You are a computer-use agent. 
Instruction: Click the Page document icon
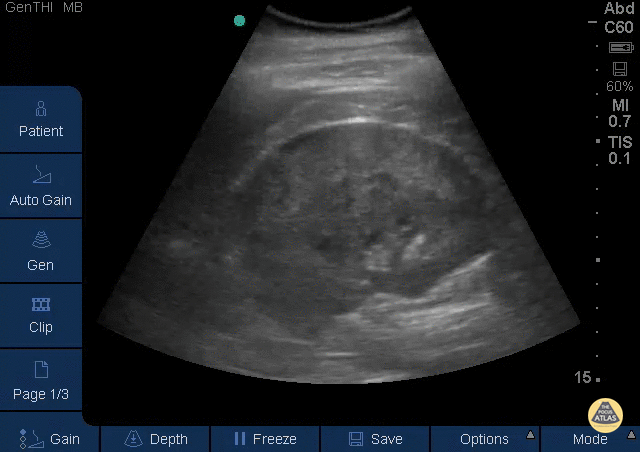(41, 370)
